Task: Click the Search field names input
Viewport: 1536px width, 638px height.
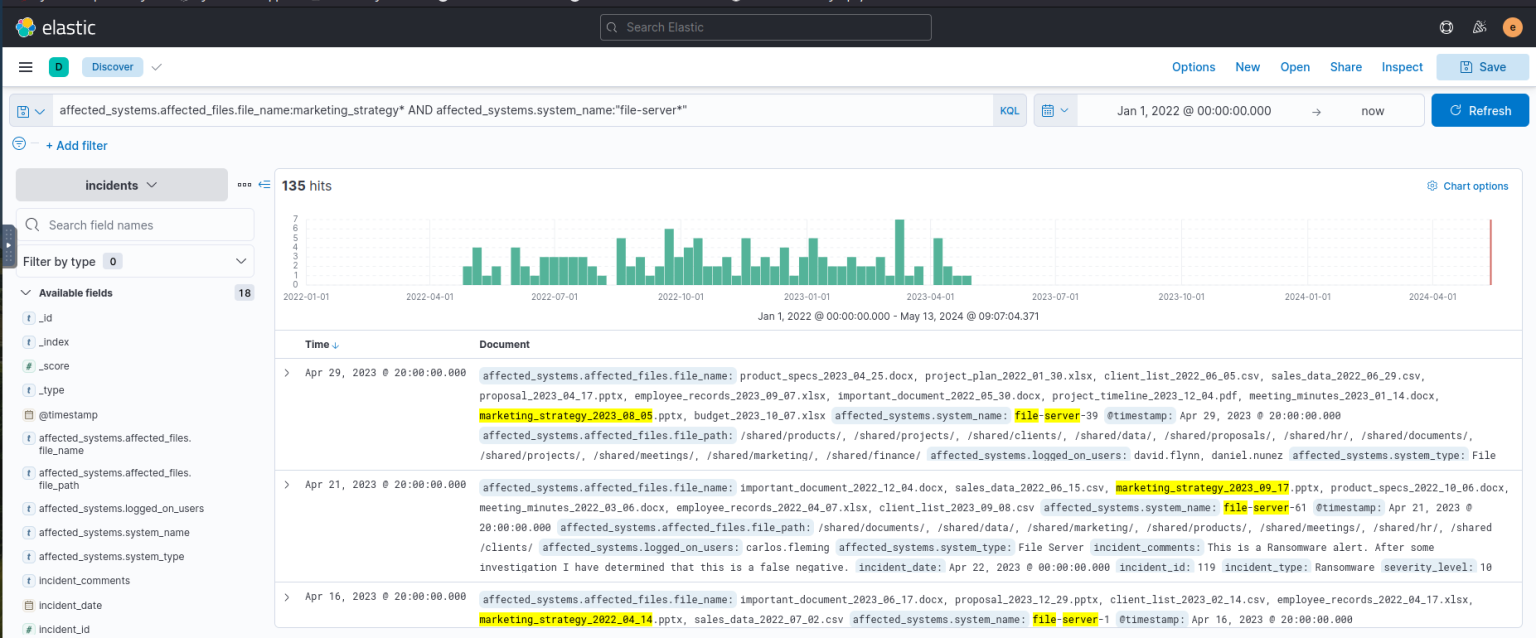Action: (x=135, y=224)
